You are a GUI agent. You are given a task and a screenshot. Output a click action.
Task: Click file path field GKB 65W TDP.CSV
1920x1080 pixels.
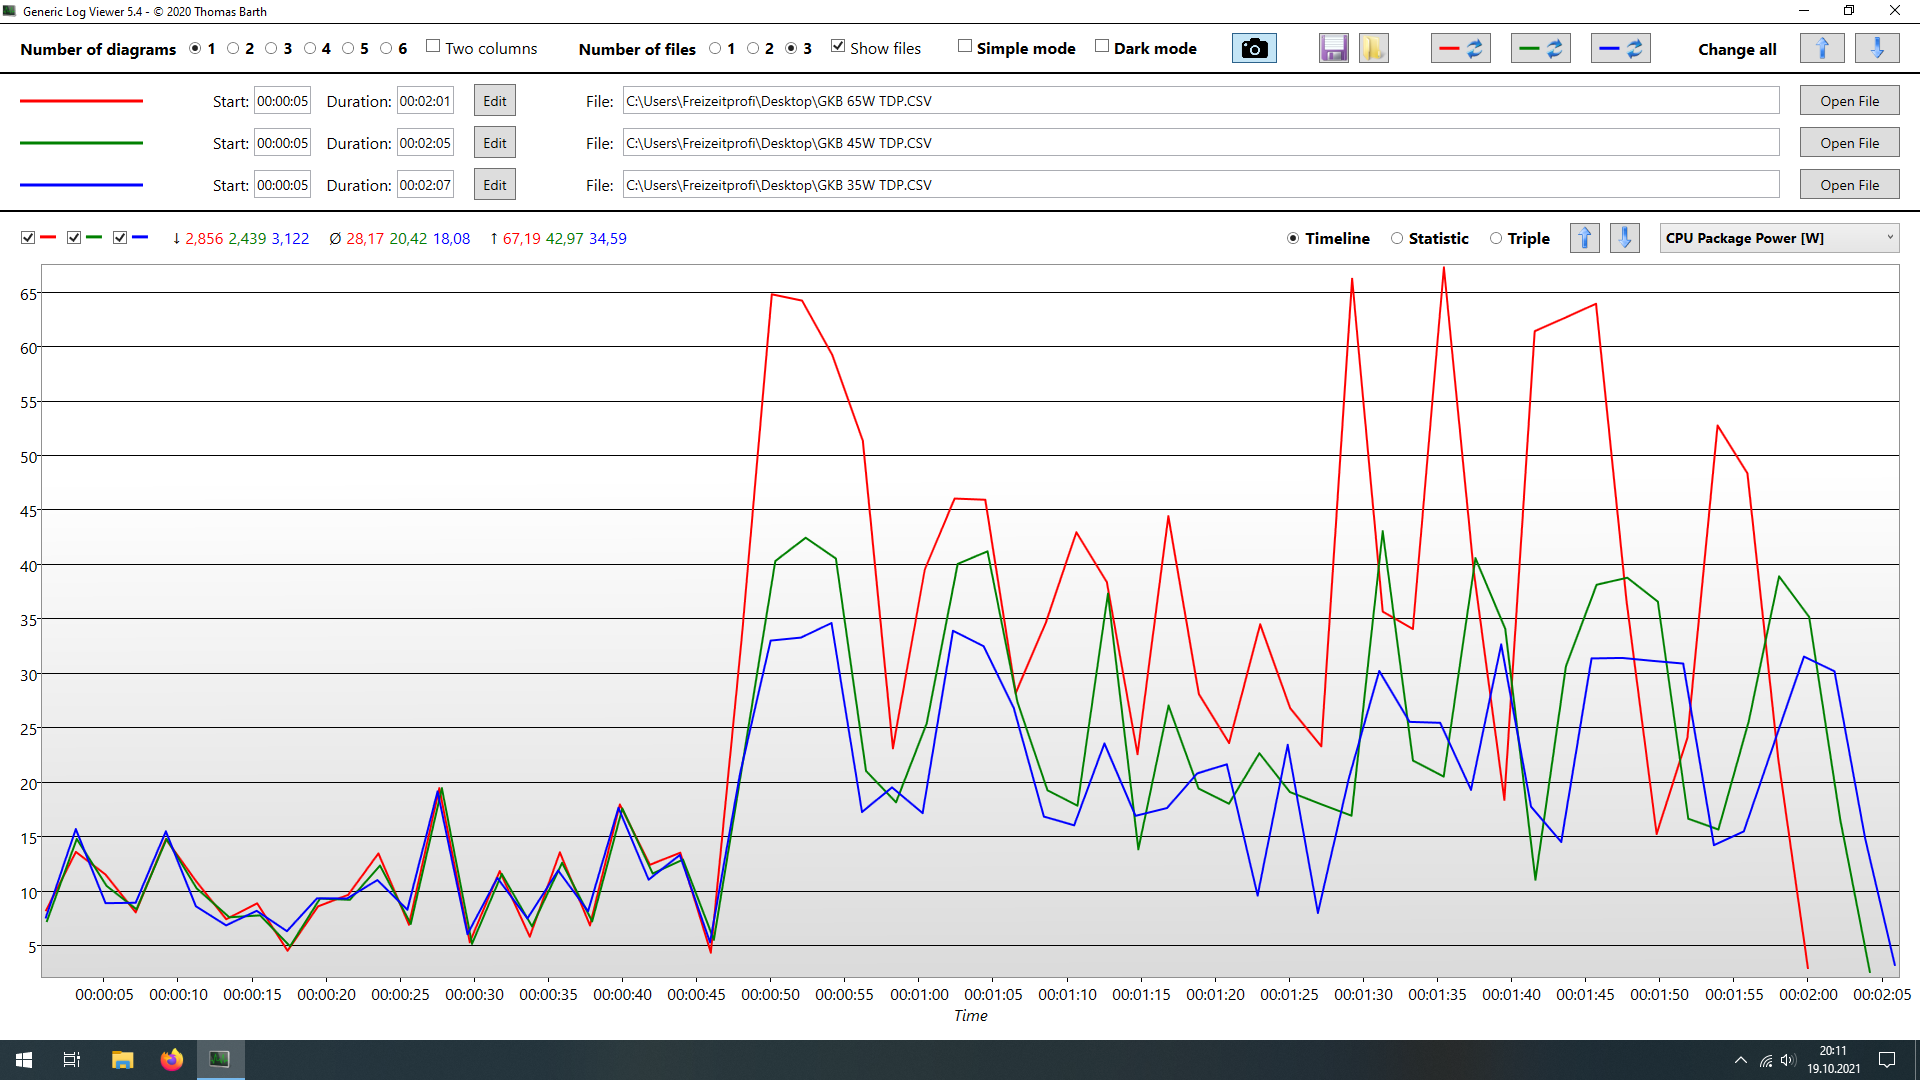[x=1201, y=101]
